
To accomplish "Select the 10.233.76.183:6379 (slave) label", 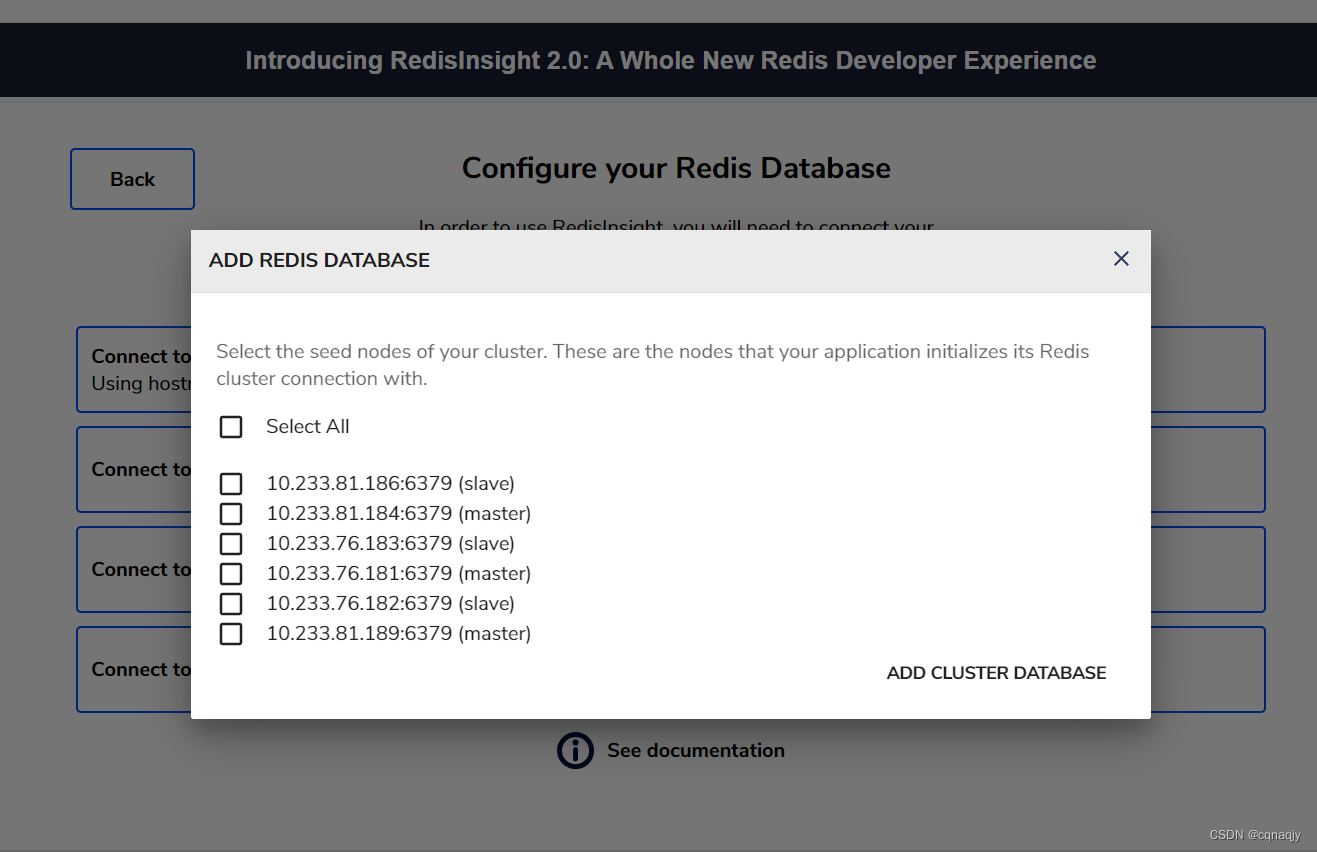I will click(390, 544).
